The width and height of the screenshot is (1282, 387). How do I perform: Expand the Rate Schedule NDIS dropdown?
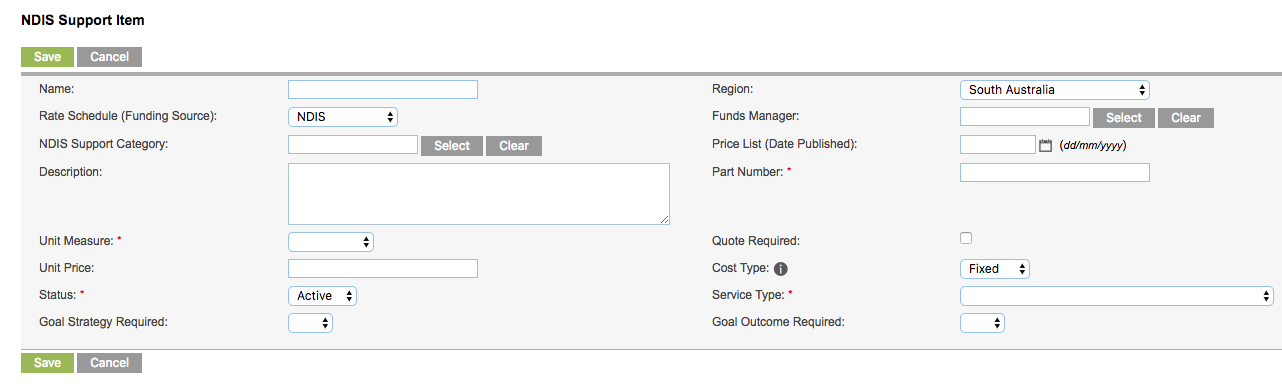click(x=343, y=117)
